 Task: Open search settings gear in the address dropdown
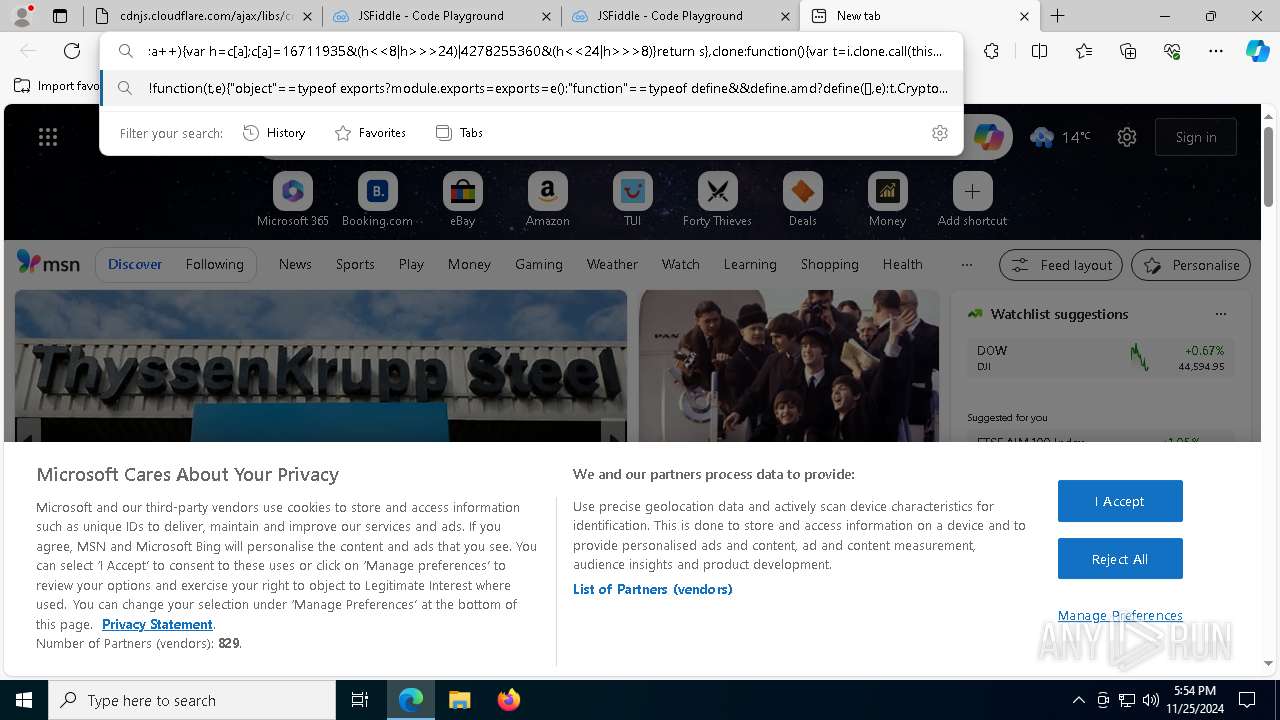[x=940, y=133]
